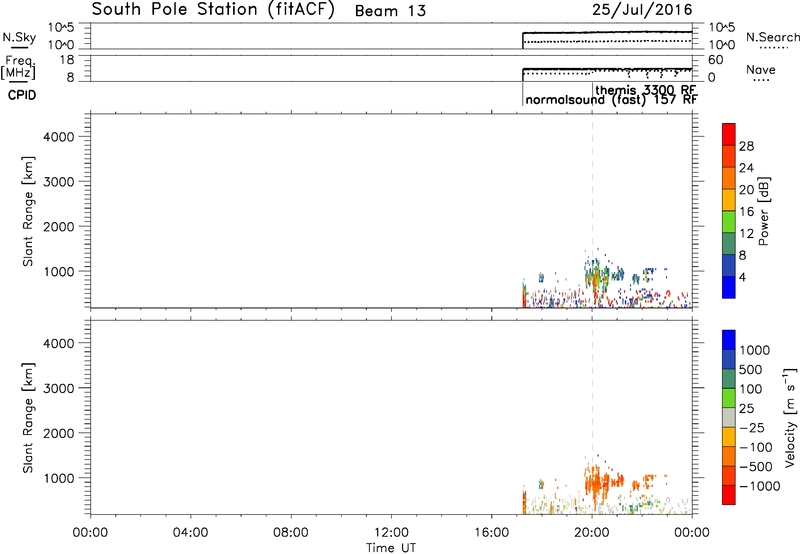
Task: Select the light green 25–100 Velocity segment
Action: coord(729,398)
